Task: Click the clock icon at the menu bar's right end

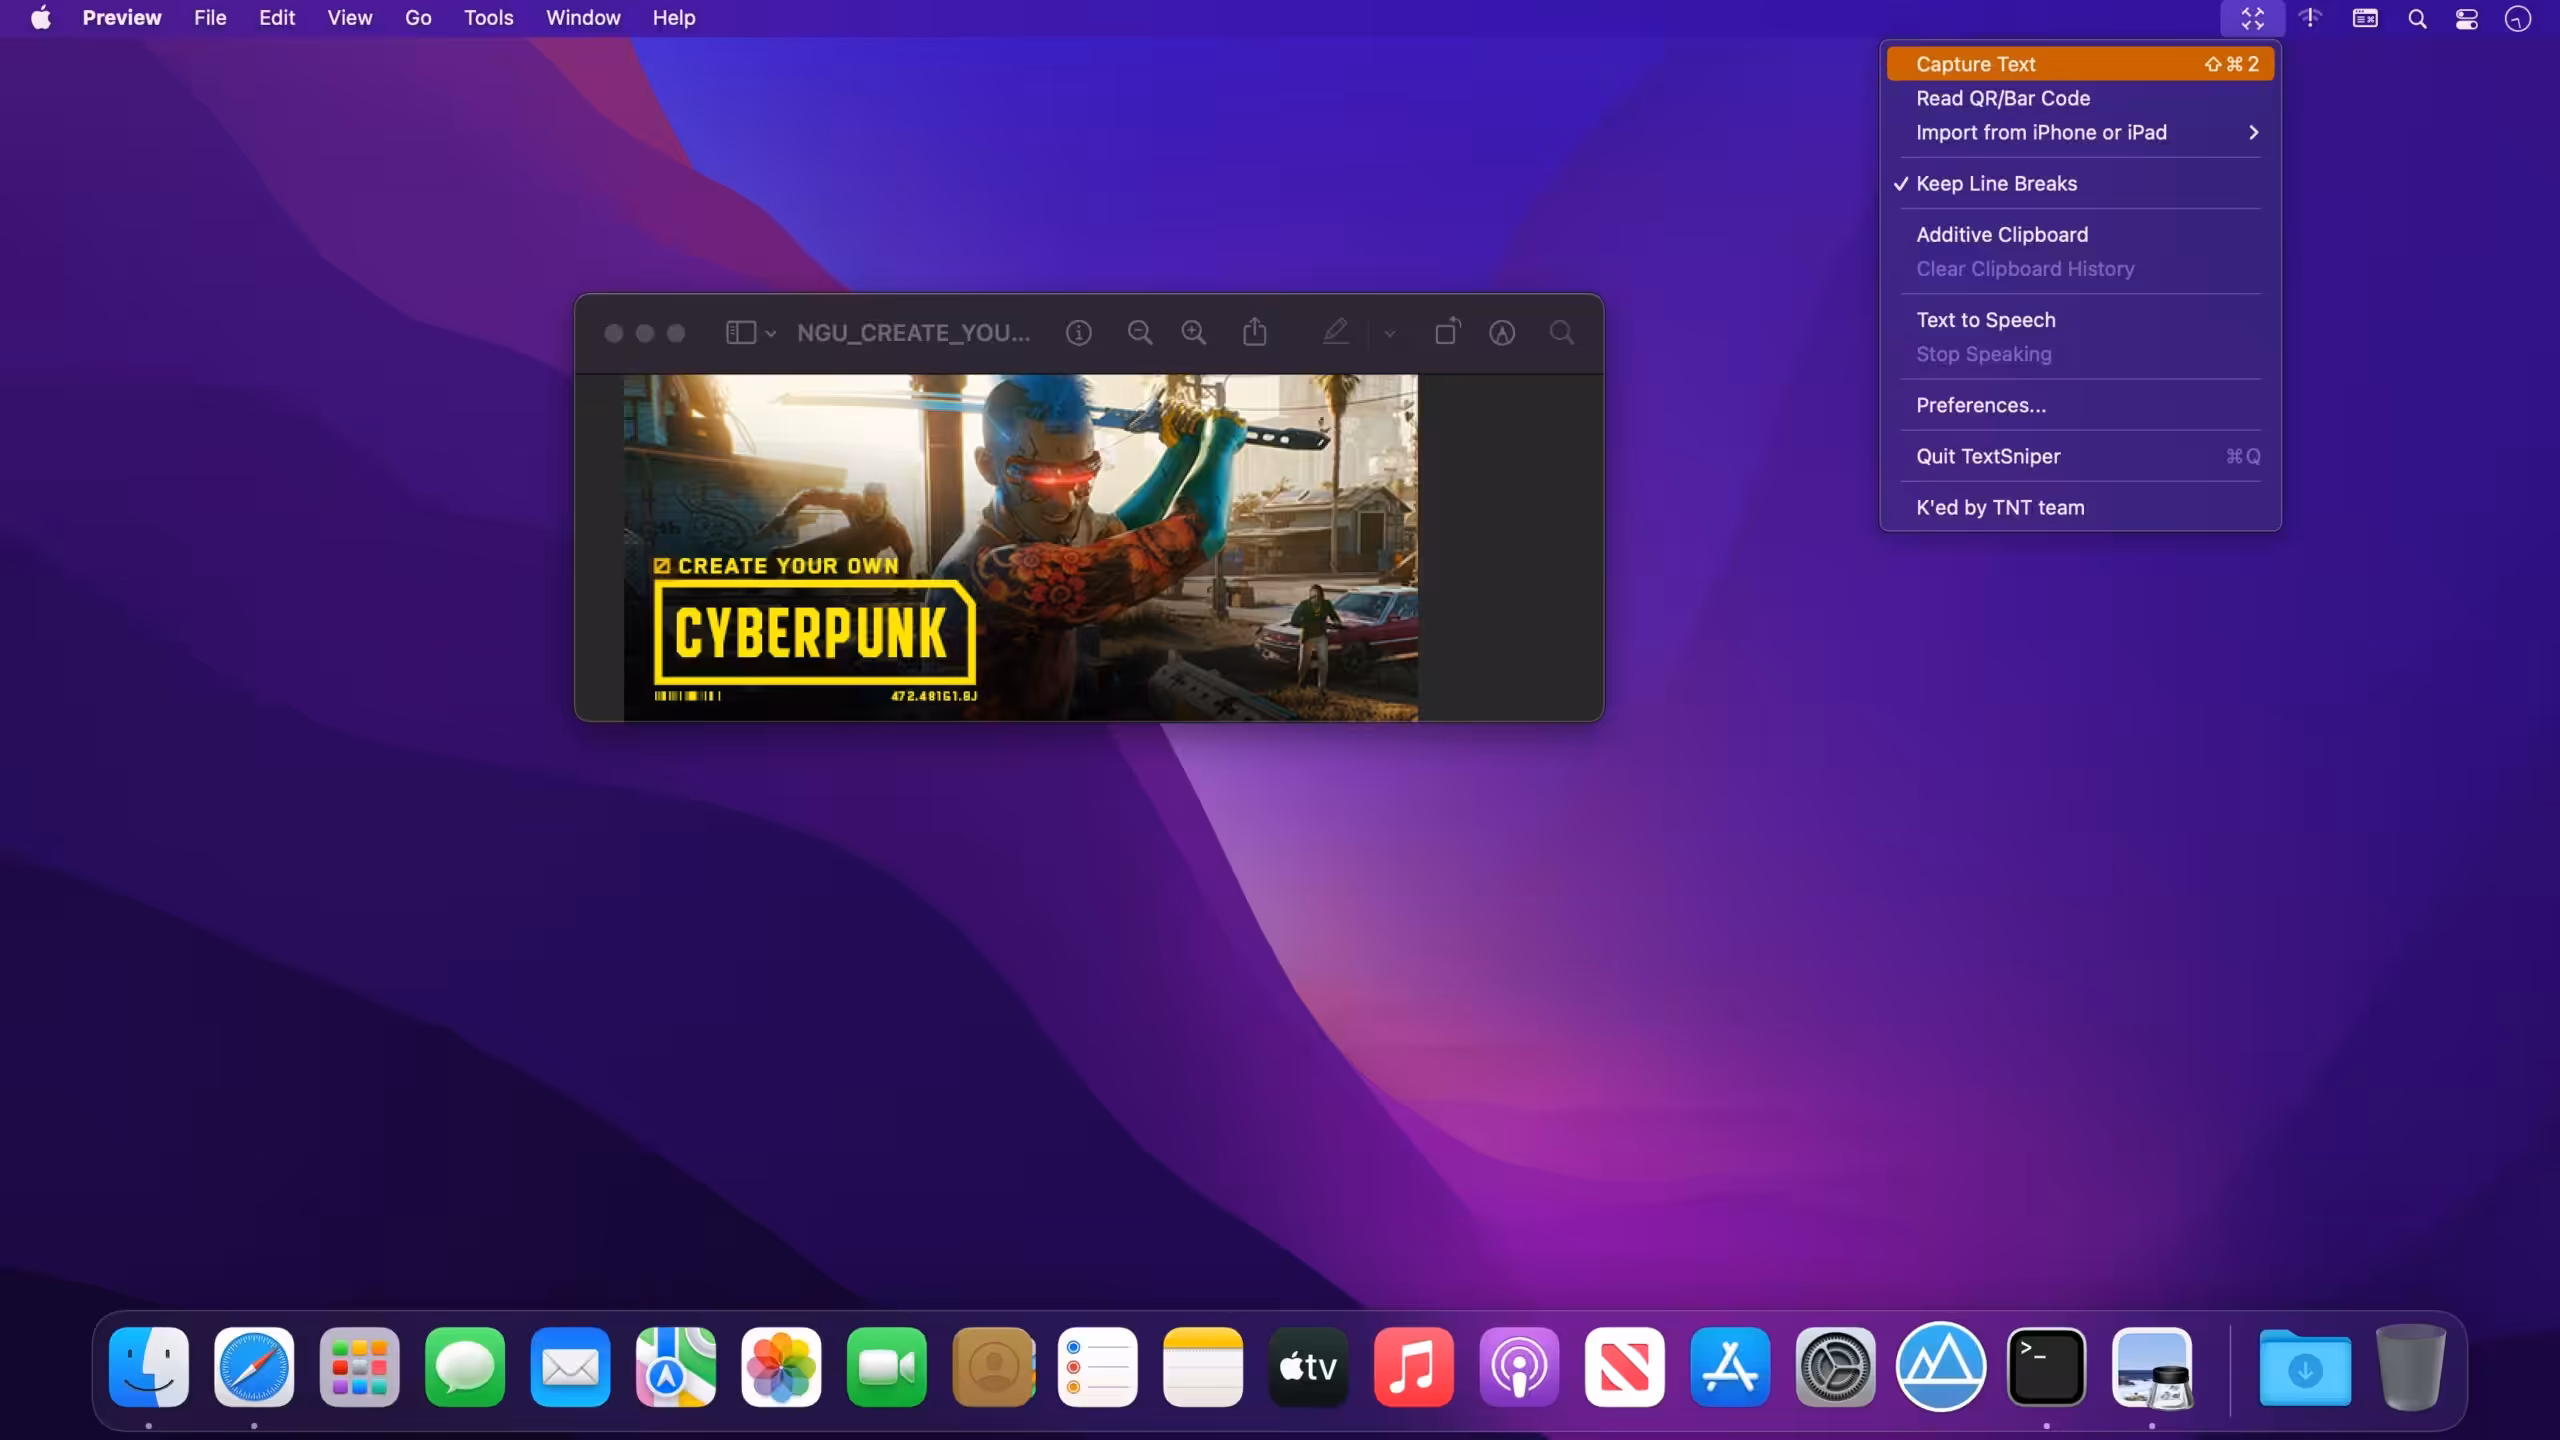Action: pos(2518,18)
